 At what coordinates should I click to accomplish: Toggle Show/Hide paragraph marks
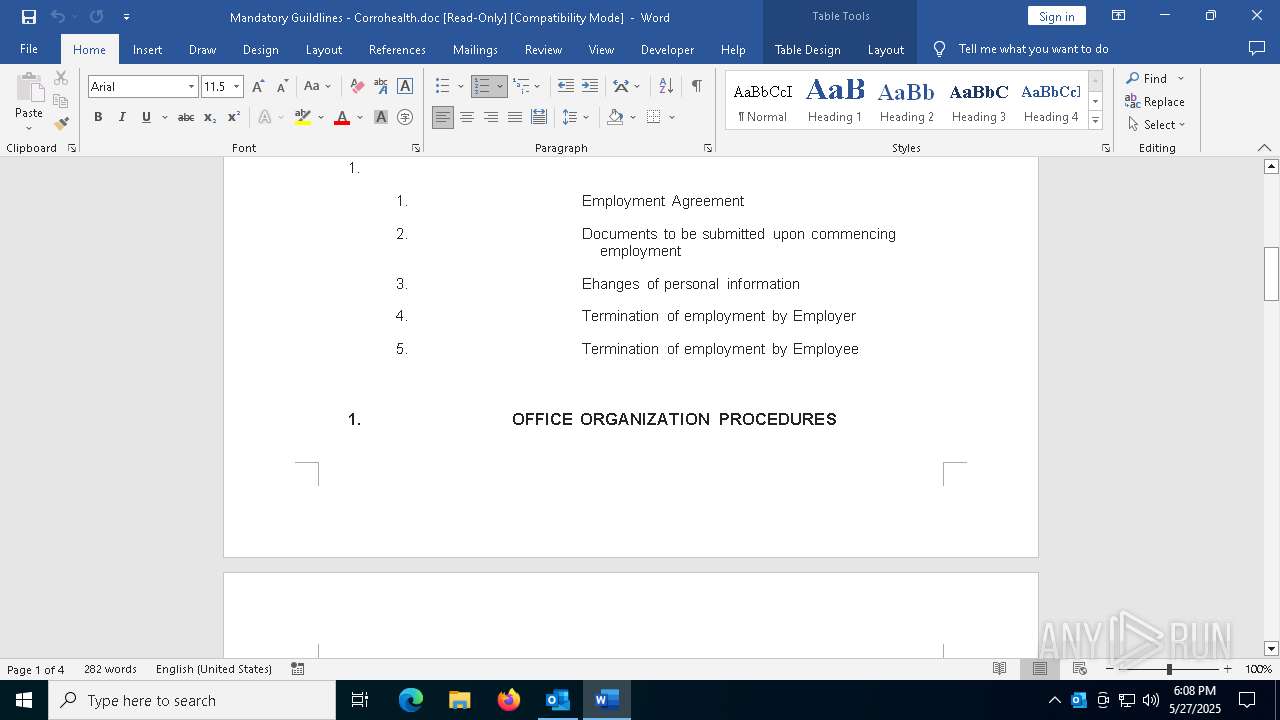click(696, 87)
